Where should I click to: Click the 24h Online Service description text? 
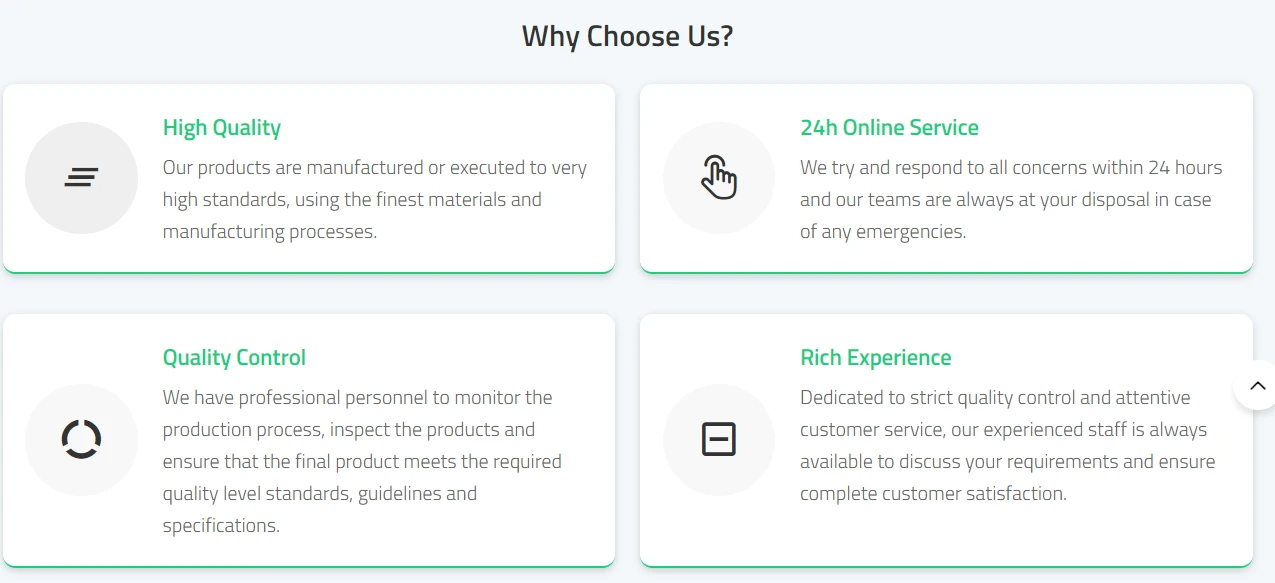1011,200
